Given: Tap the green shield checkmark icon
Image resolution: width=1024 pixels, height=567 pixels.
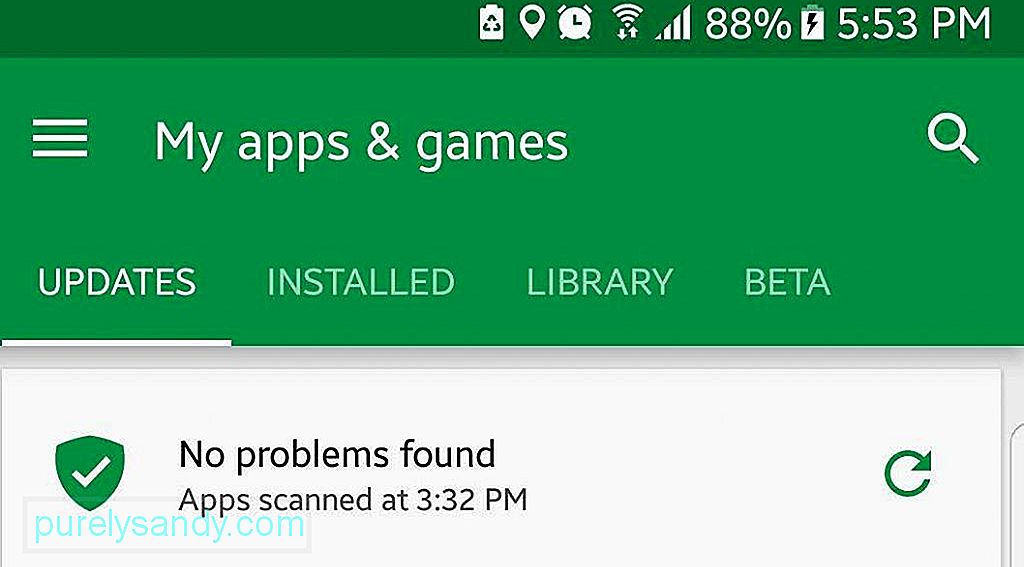Looking at the screenshot, I should coord(90,472).
